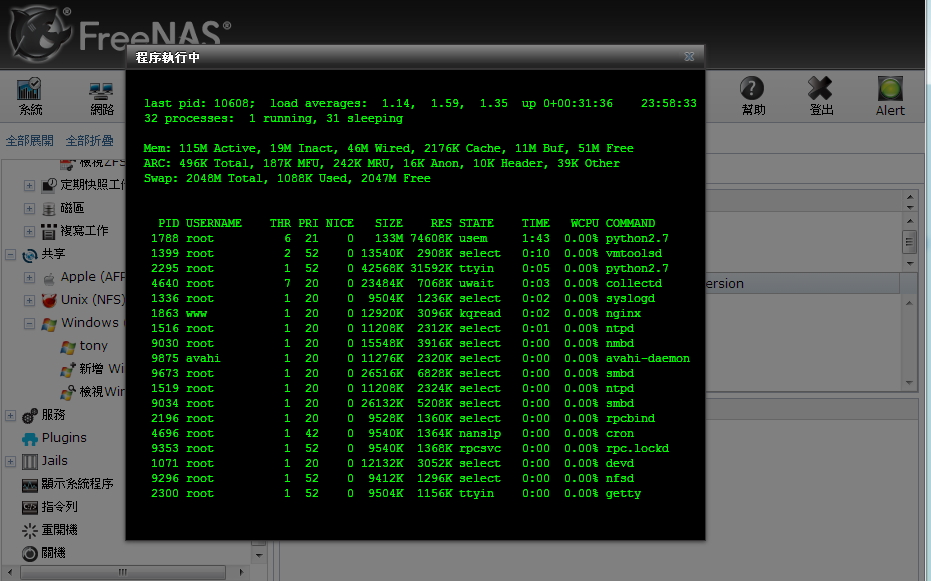This screenshot has height=581, width=931.
Task: Open the 幫助 (Help) icon
Action: 753,96
